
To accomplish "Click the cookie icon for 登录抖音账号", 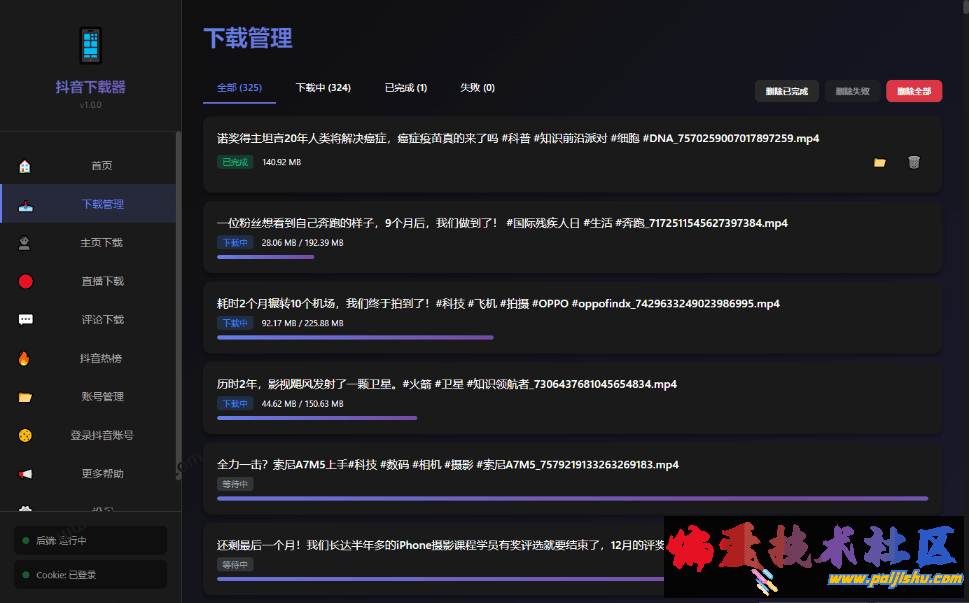I will [25, 435].
